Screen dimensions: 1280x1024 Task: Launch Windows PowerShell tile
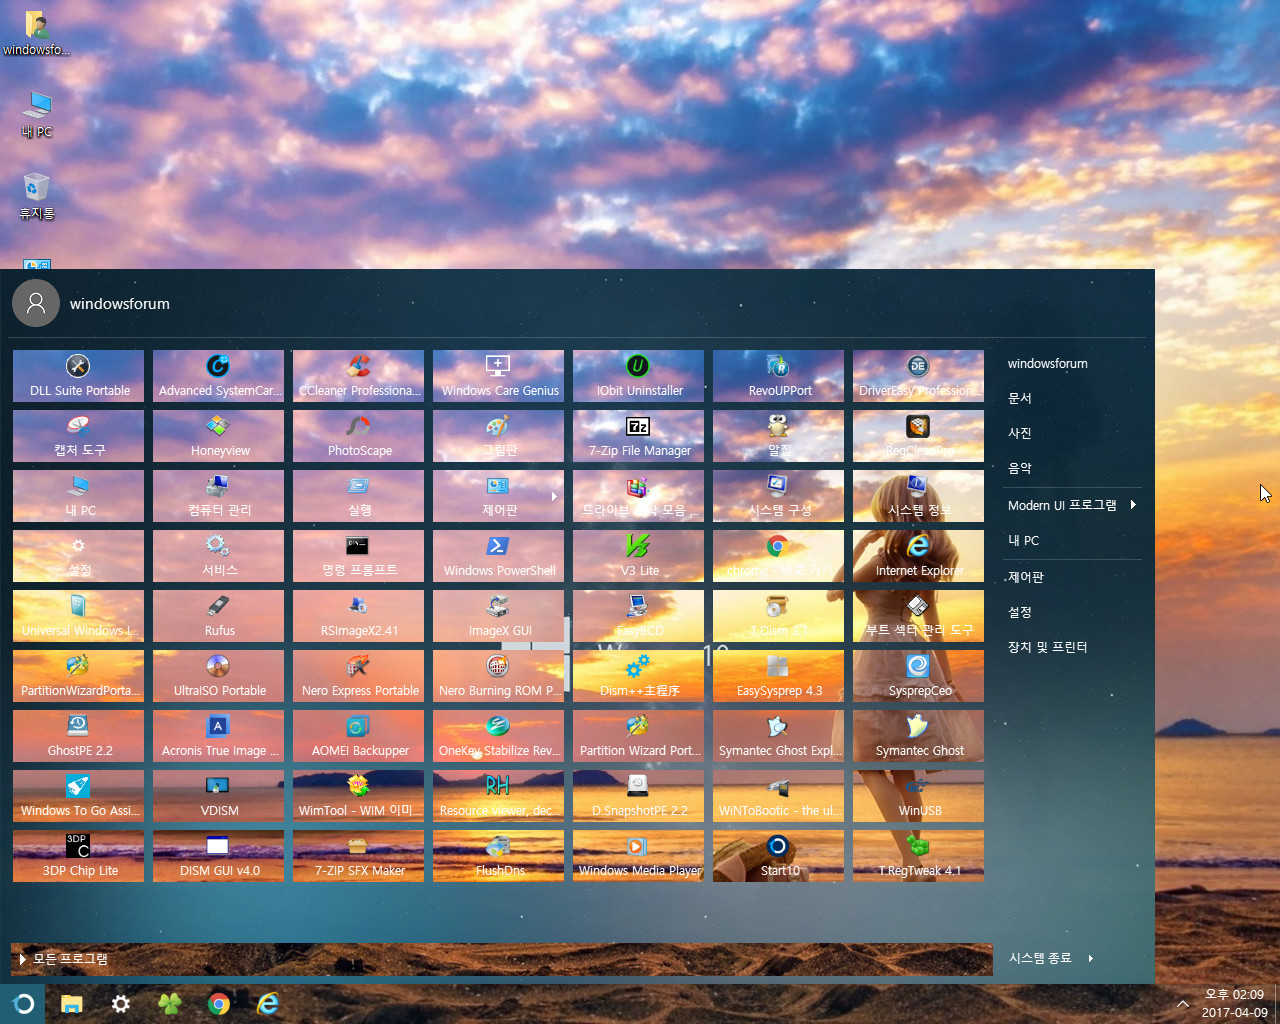tap(498, 556)
